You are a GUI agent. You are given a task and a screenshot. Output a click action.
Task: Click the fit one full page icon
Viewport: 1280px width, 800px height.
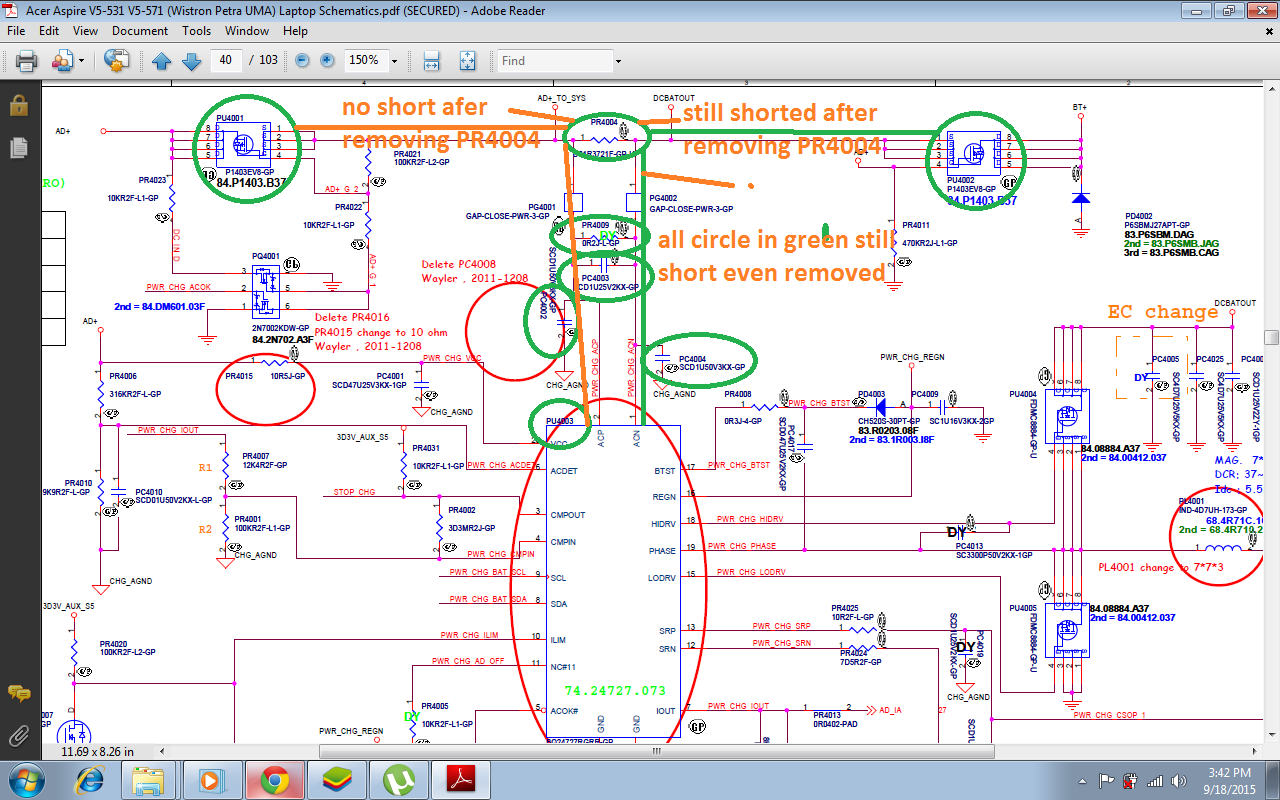pos(466,61)
